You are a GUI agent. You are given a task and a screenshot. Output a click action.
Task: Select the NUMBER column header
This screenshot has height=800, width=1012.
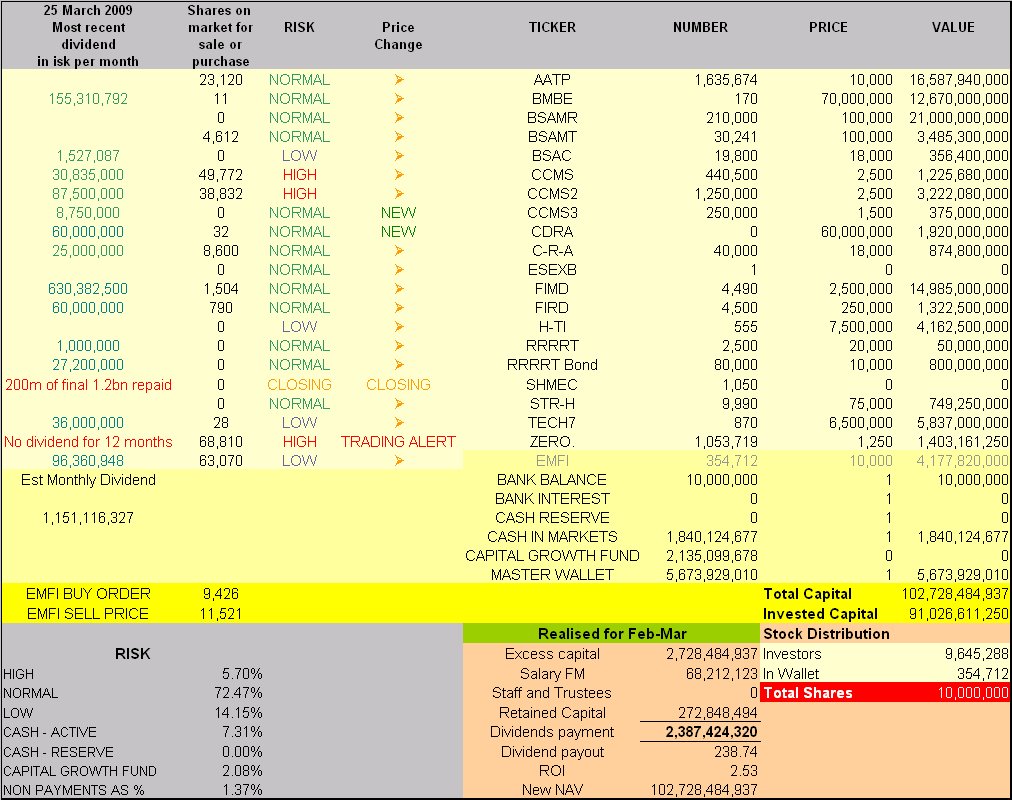tap(700, 27)
